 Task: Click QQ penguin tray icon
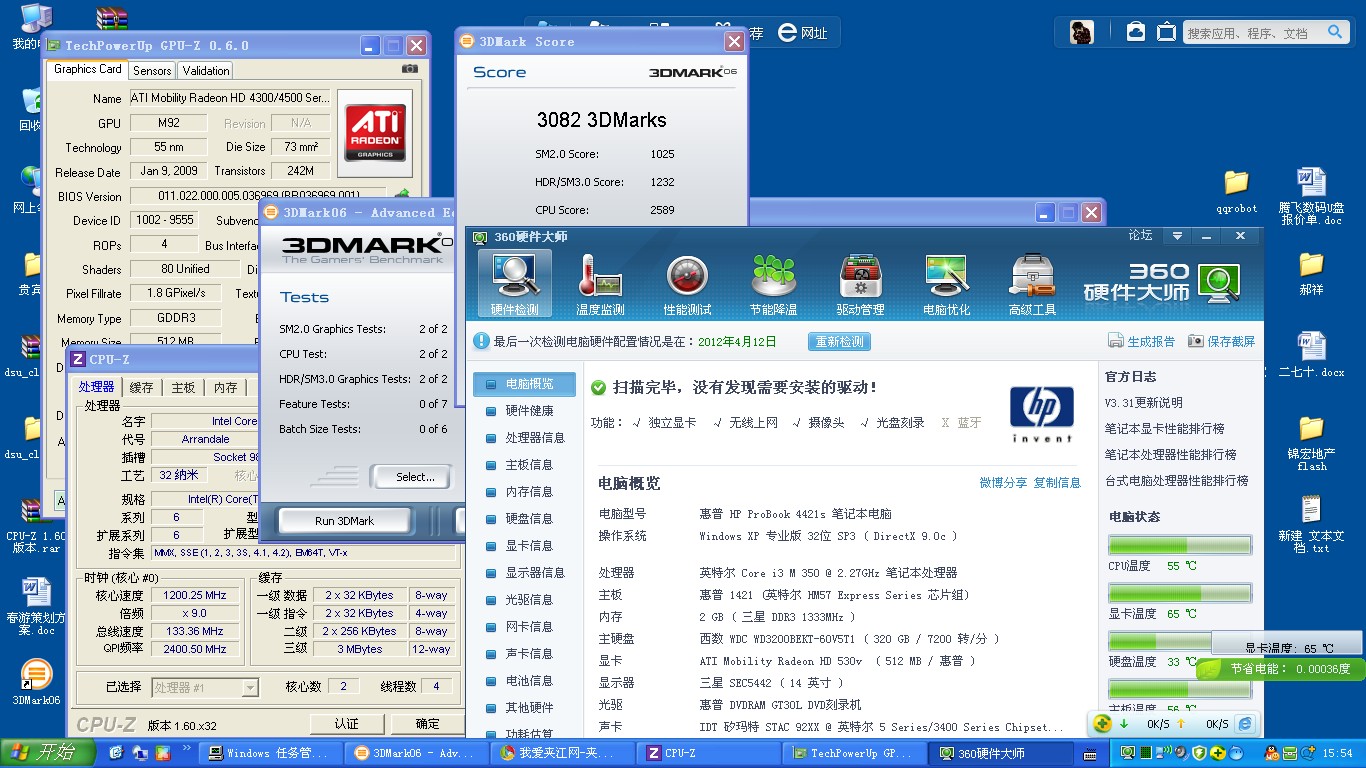tap(1271, 753)
